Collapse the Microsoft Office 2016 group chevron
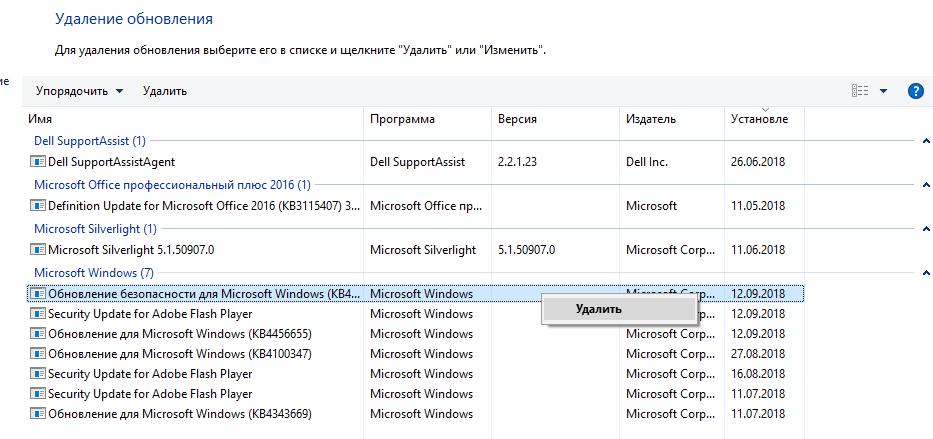This screenshot has width=933, height=439. pyautogui.click(x=925, y=185)
